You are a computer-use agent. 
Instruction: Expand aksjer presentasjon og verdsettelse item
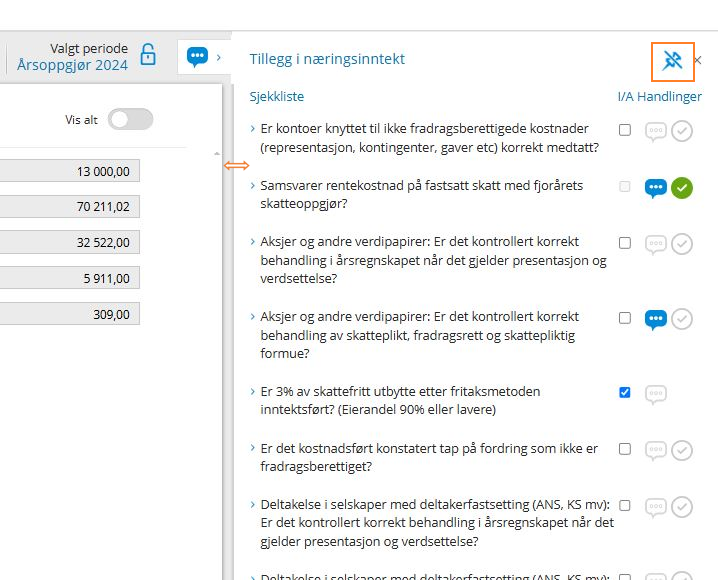point(253,241)
